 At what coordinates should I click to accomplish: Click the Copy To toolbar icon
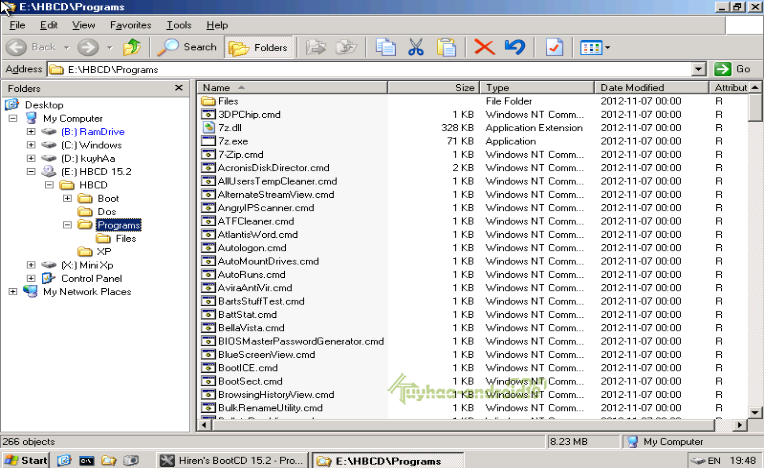coord(346,47)
